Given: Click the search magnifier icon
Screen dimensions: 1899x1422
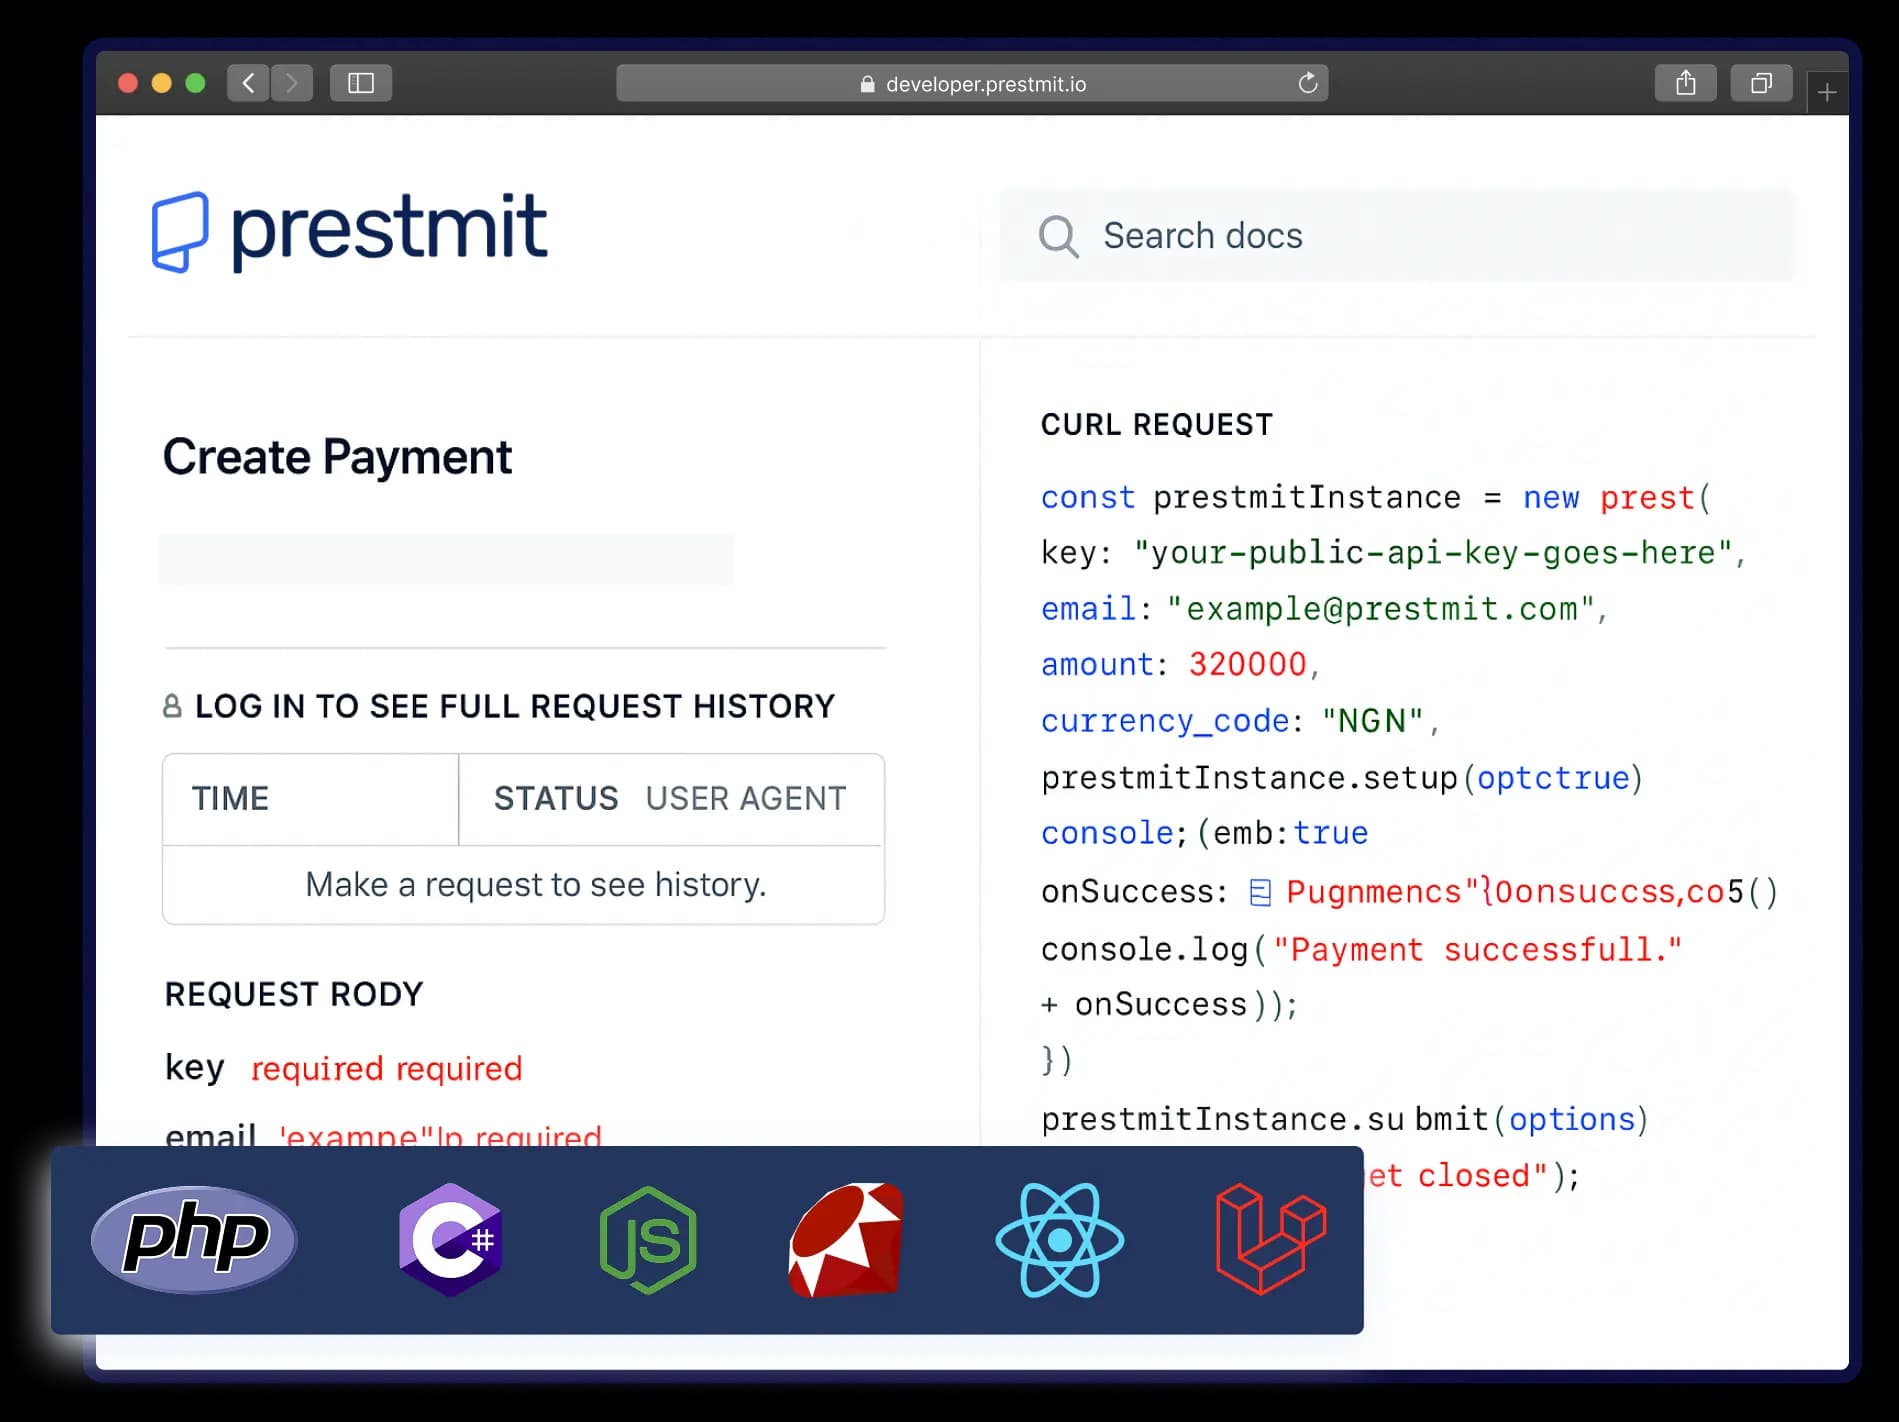Looking at the screenshot, I should click(1058, 237).
